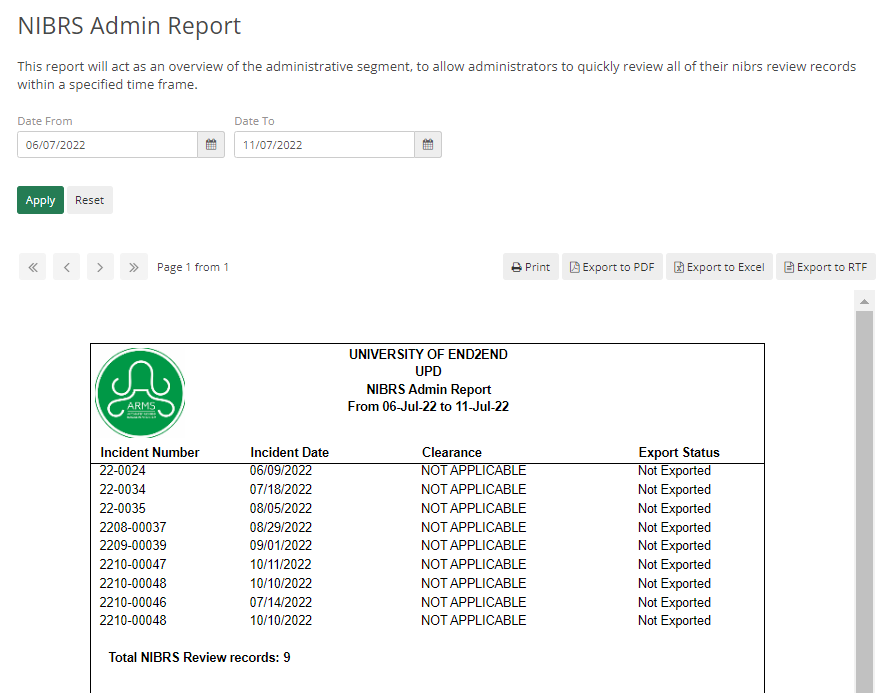Click the green ARMS logo in the report header
Viewport: 881px width, 693px height.
(x=140, y=393)
